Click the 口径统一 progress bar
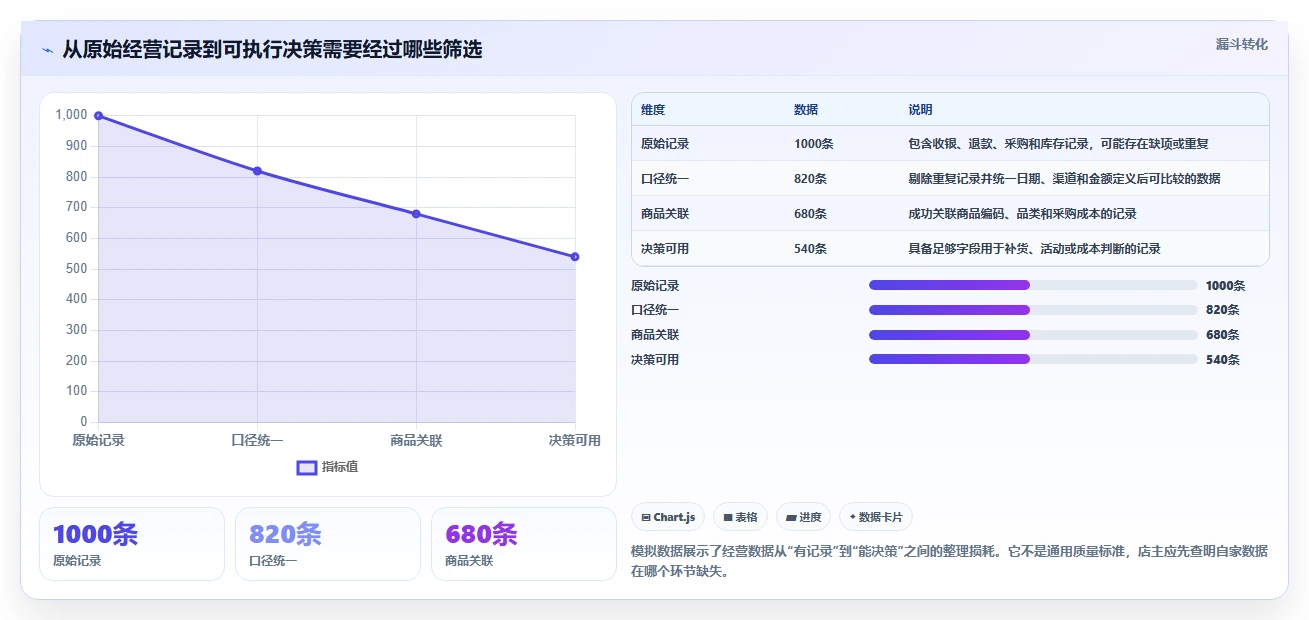The height and width of the screenshot is (620, 1309). pos(1033,310)
